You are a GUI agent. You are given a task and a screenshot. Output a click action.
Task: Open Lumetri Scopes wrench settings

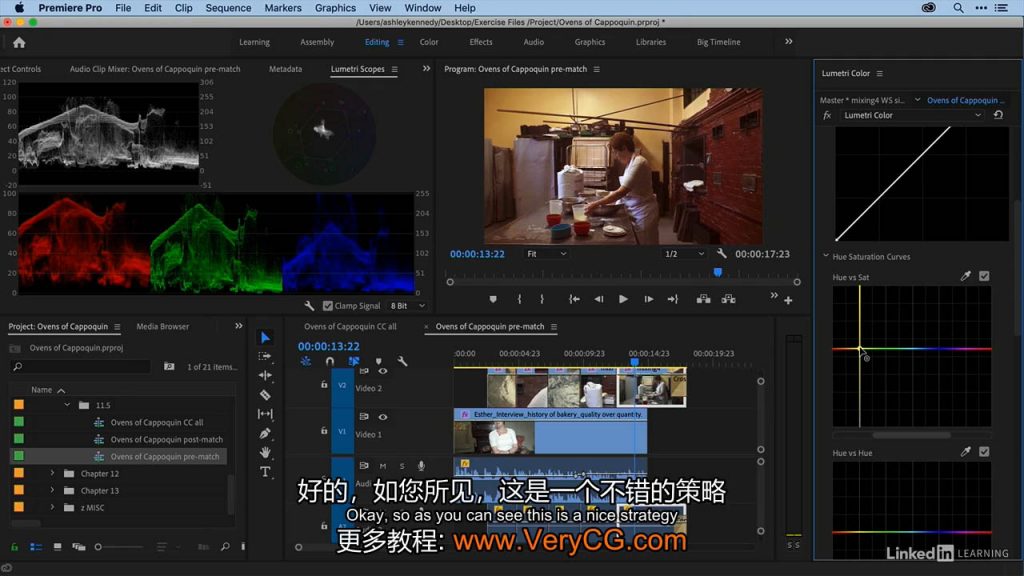coord(310,306)
